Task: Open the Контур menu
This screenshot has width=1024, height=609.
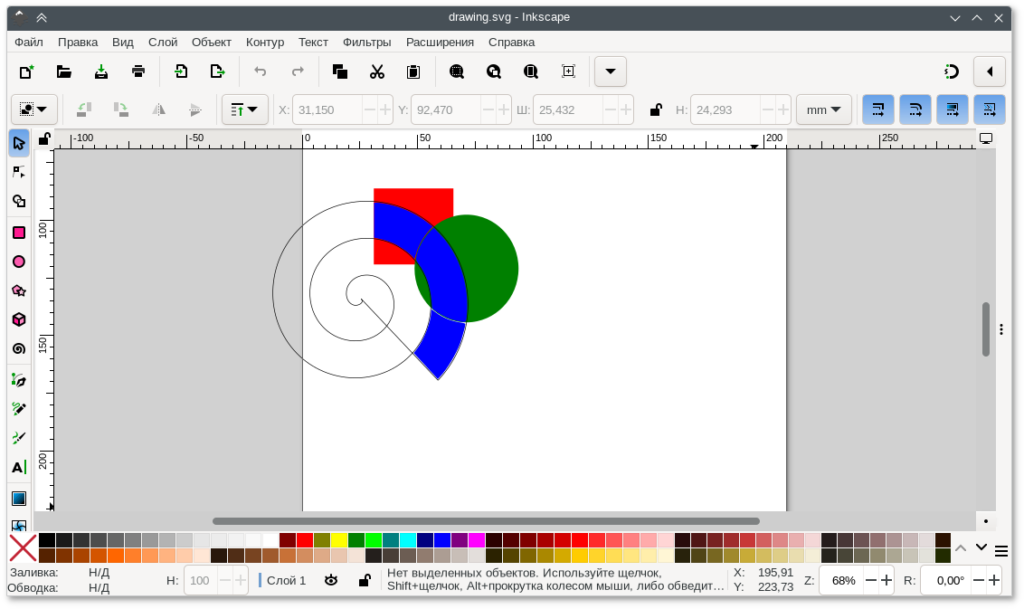Action: [264, 42]
